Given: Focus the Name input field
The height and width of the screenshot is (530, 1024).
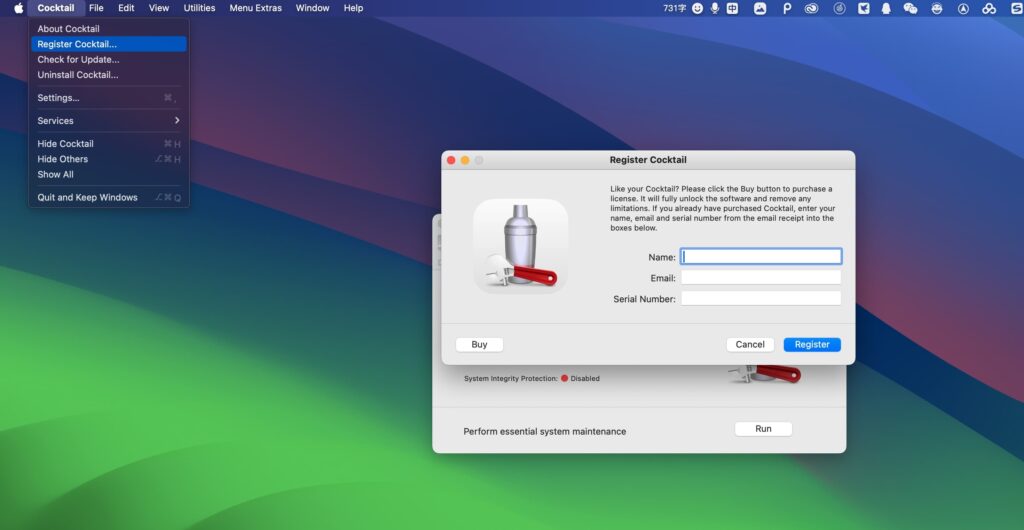Looking at the screenshot, I should click(x=761, y=257).
